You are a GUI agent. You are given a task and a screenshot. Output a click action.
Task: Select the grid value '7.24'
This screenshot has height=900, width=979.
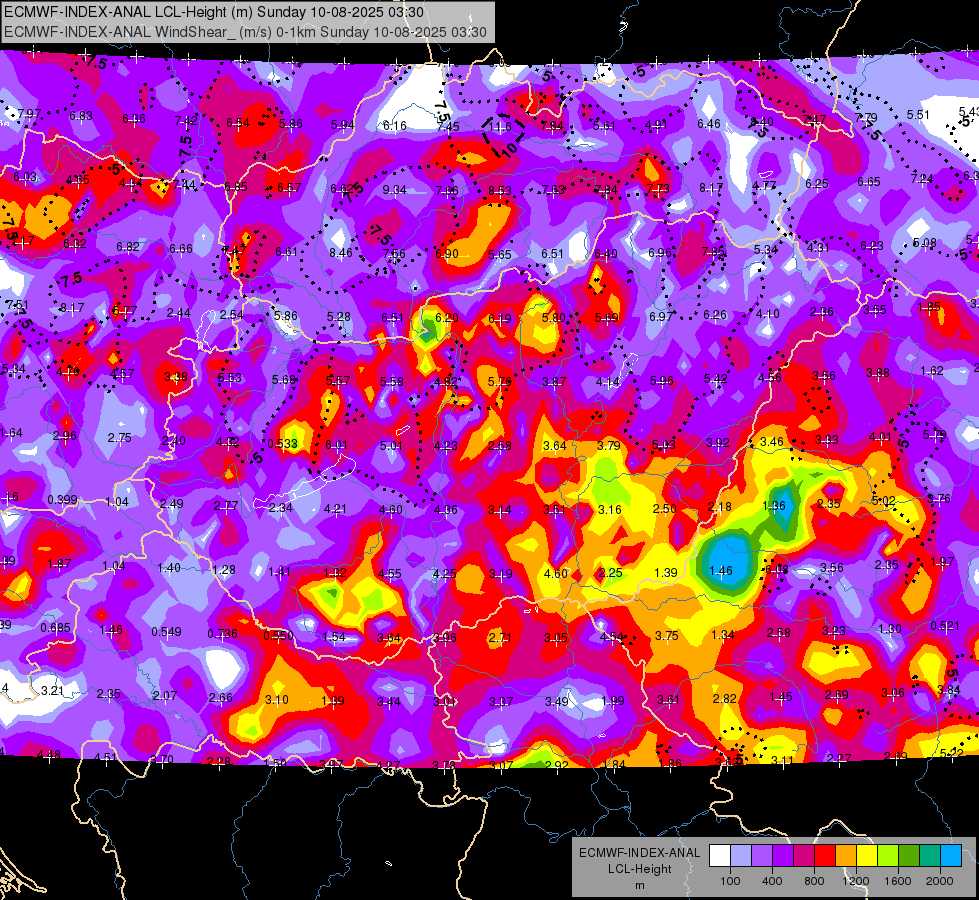[922, 178]
